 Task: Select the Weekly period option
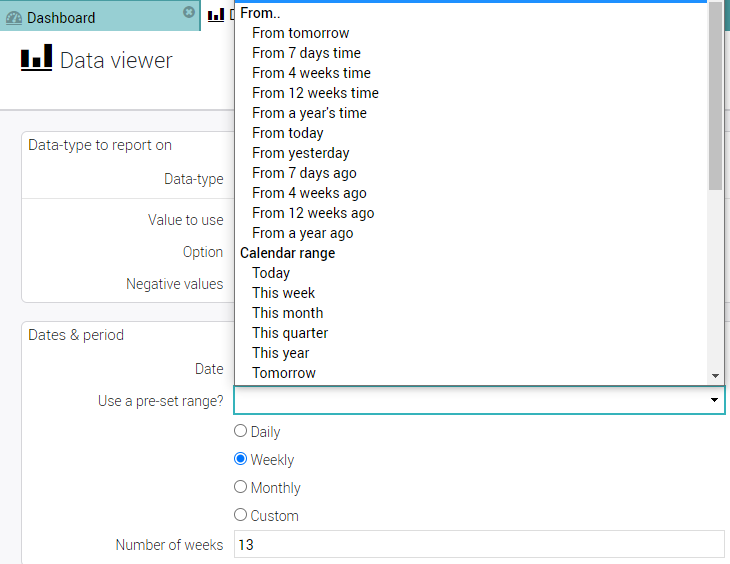point(240,459)
